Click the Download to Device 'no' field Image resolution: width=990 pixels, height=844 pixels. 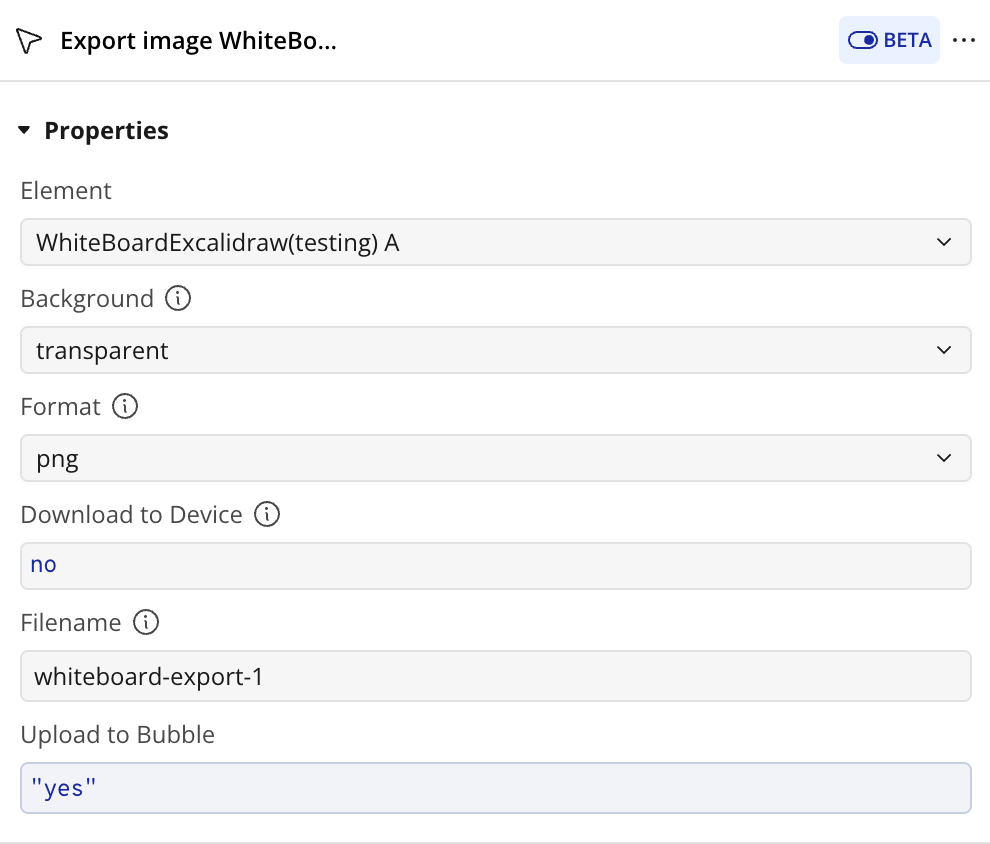point(496,566)
